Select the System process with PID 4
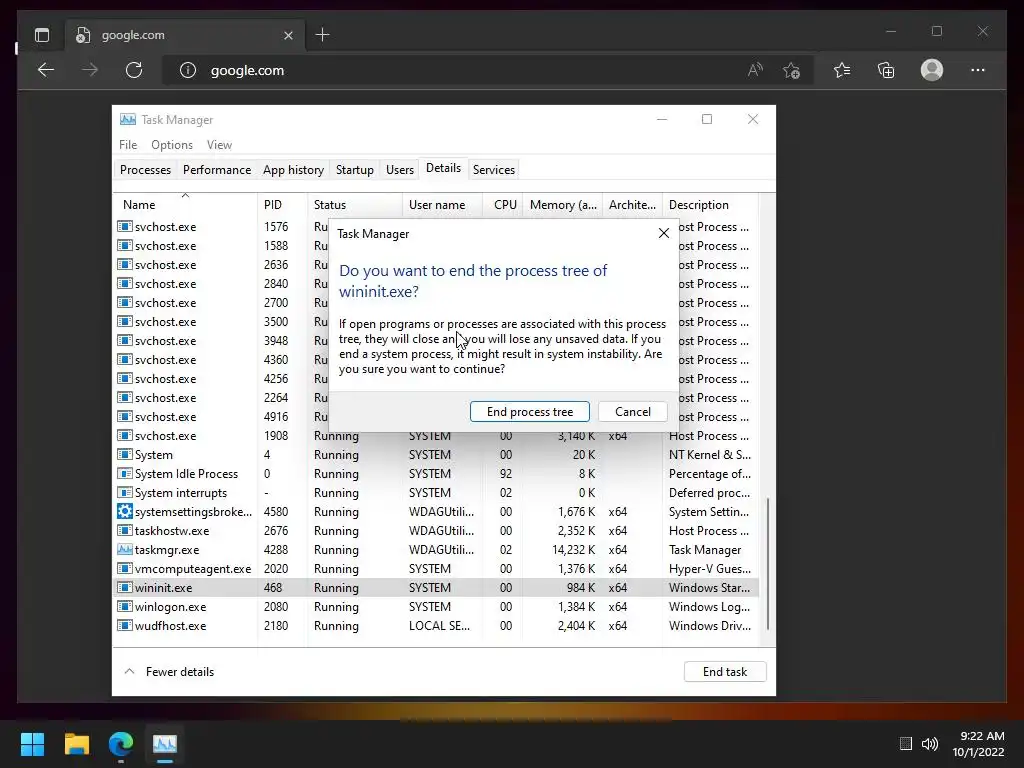This screenshot has width=1024, height=768. [x=436, y=455]
